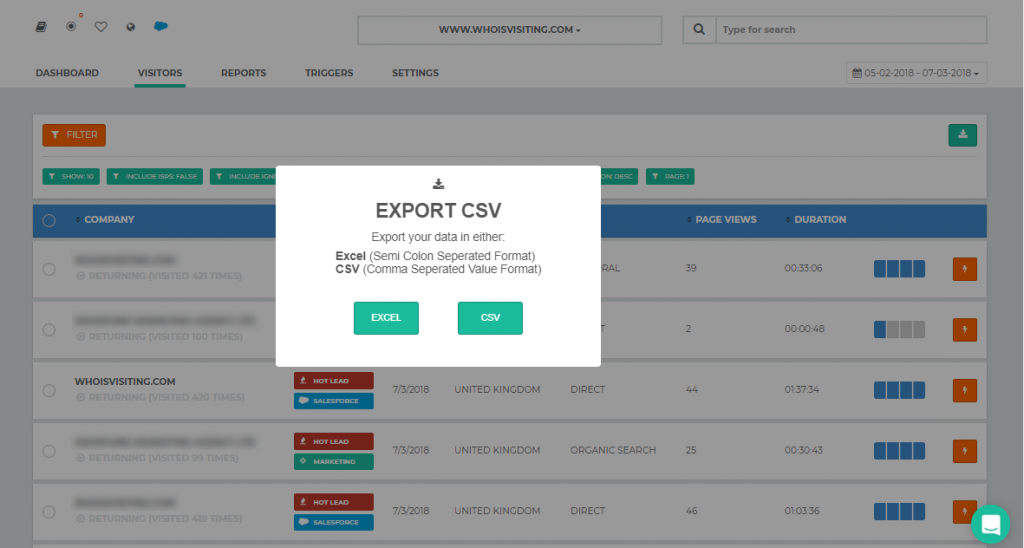Sort by Company column
The width and height of the screenshot is (1024, 548).
click(x=105, y=219)
